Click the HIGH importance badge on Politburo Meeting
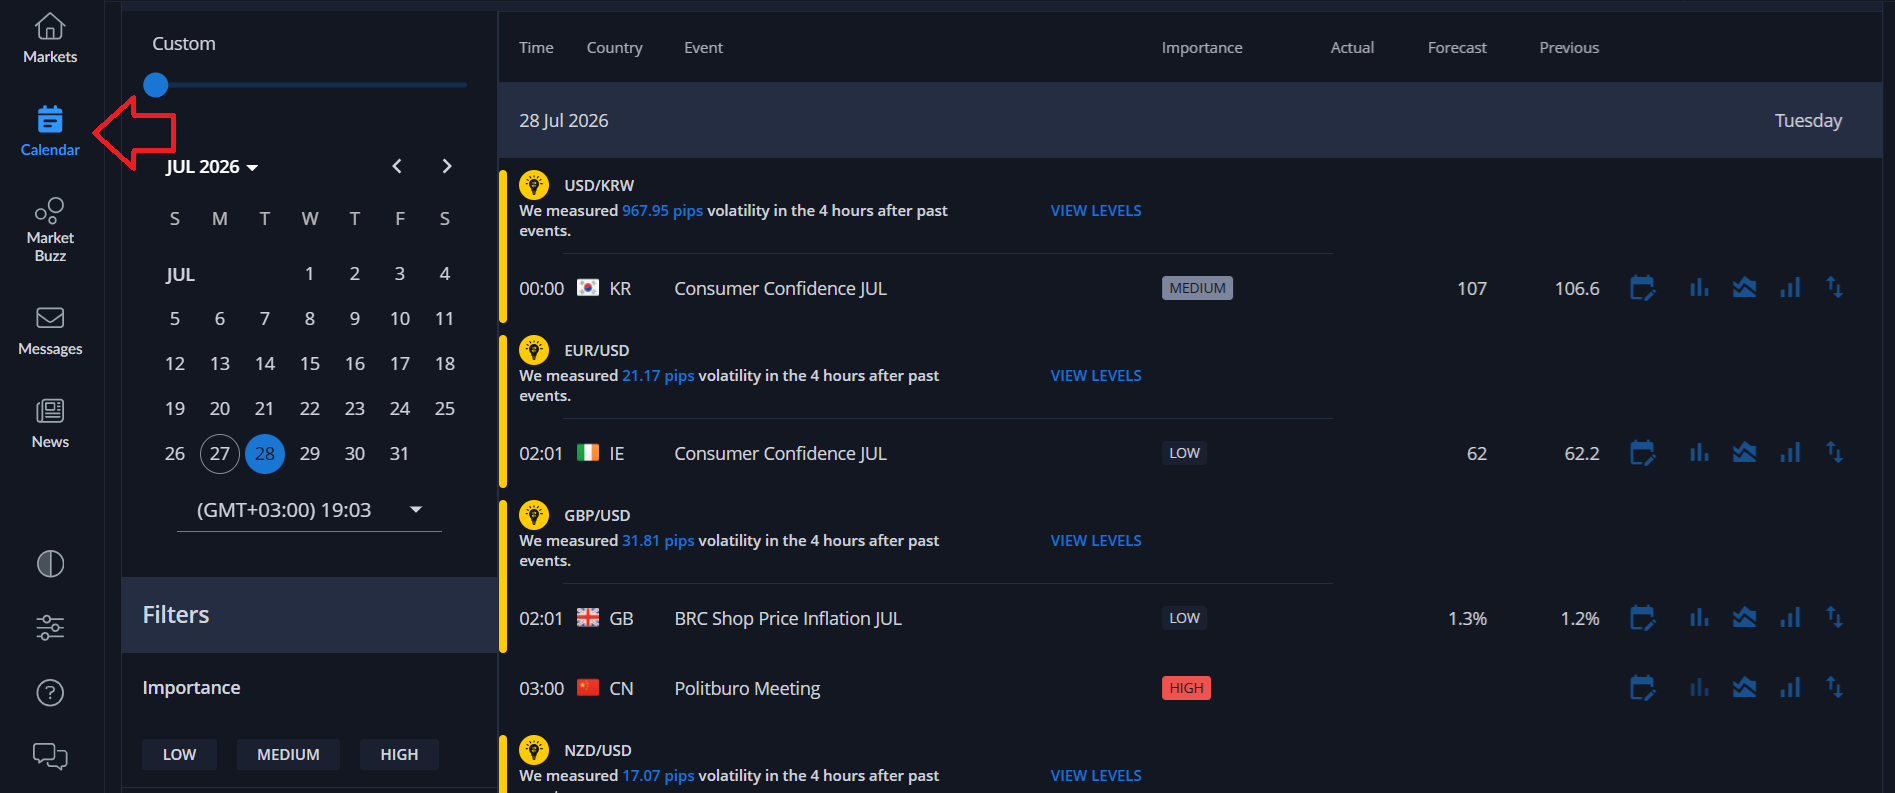Viewport: 1895px width, 793px height. pos(1186,688)
